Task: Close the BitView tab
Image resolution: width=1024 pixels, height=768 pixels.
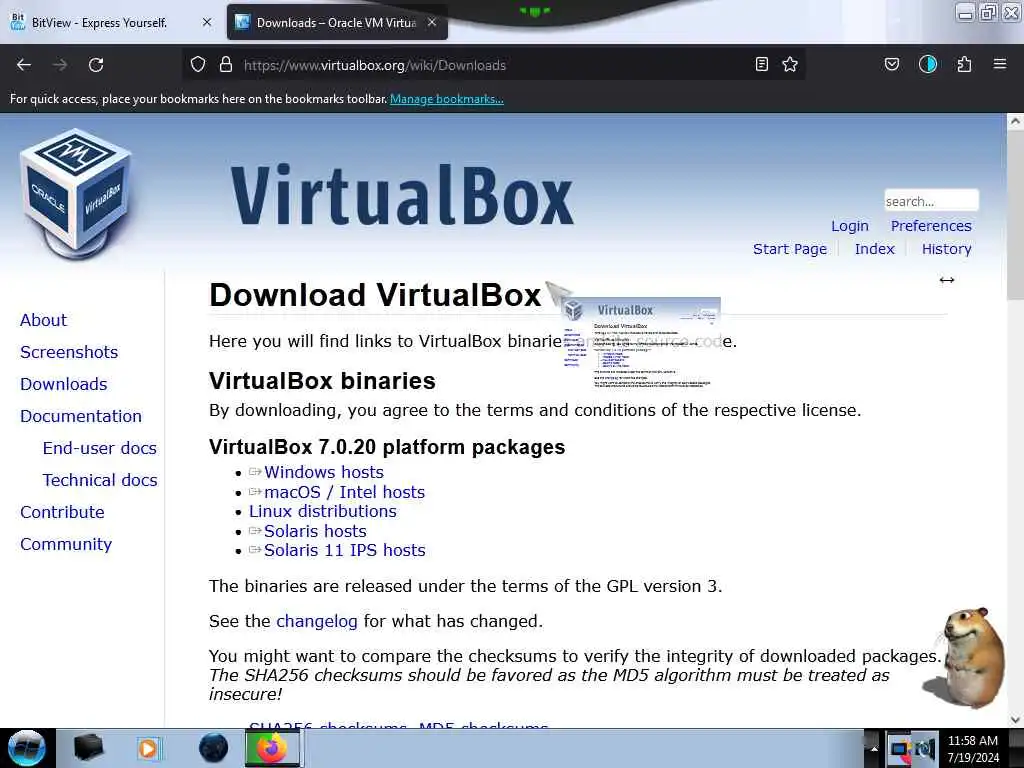Action: click(x=207, y=22)
